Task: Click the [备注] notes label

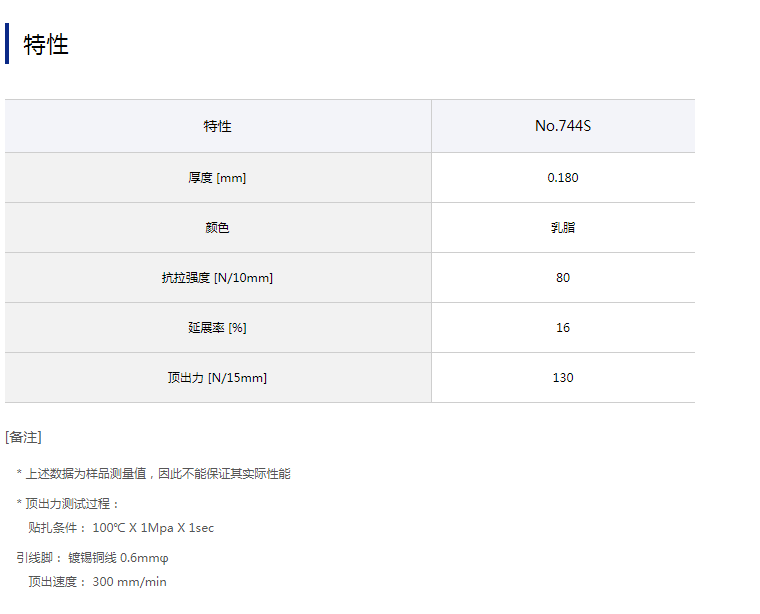Action: coord(23,437)
